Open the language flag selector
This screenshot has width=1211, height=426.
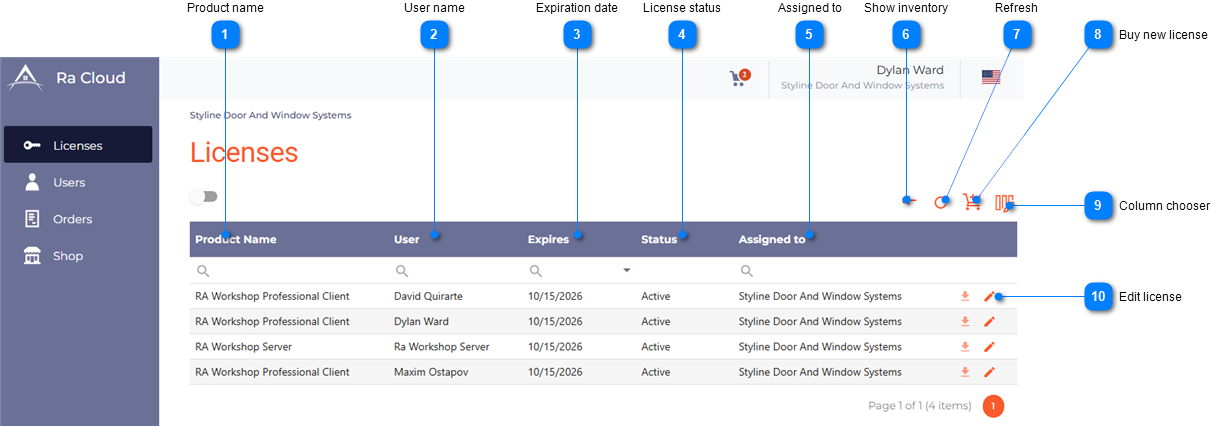point(991,78)
